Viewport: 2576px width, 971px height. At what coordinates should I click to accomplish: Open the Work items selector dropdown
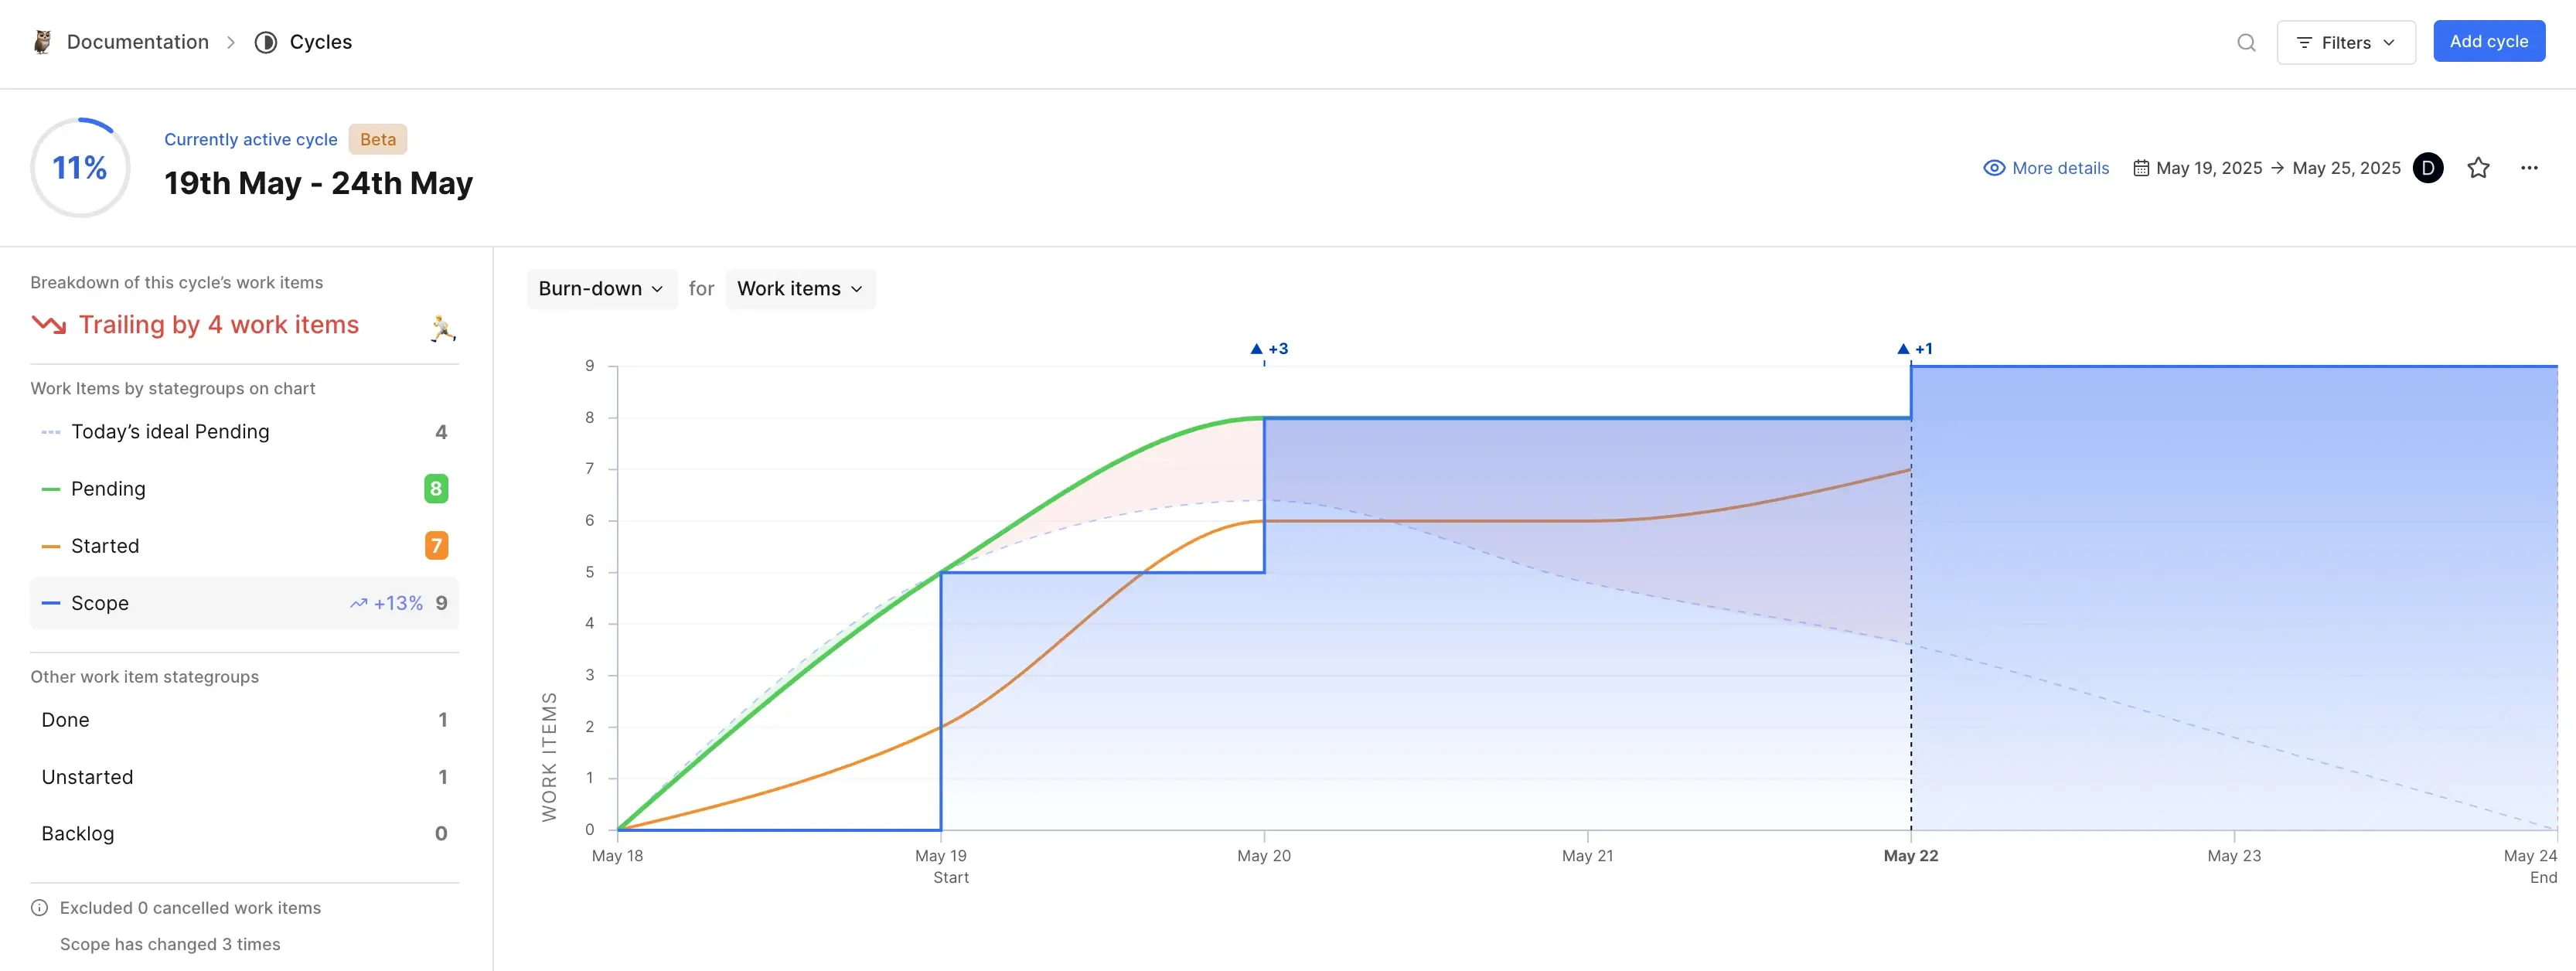click(800, 288)
